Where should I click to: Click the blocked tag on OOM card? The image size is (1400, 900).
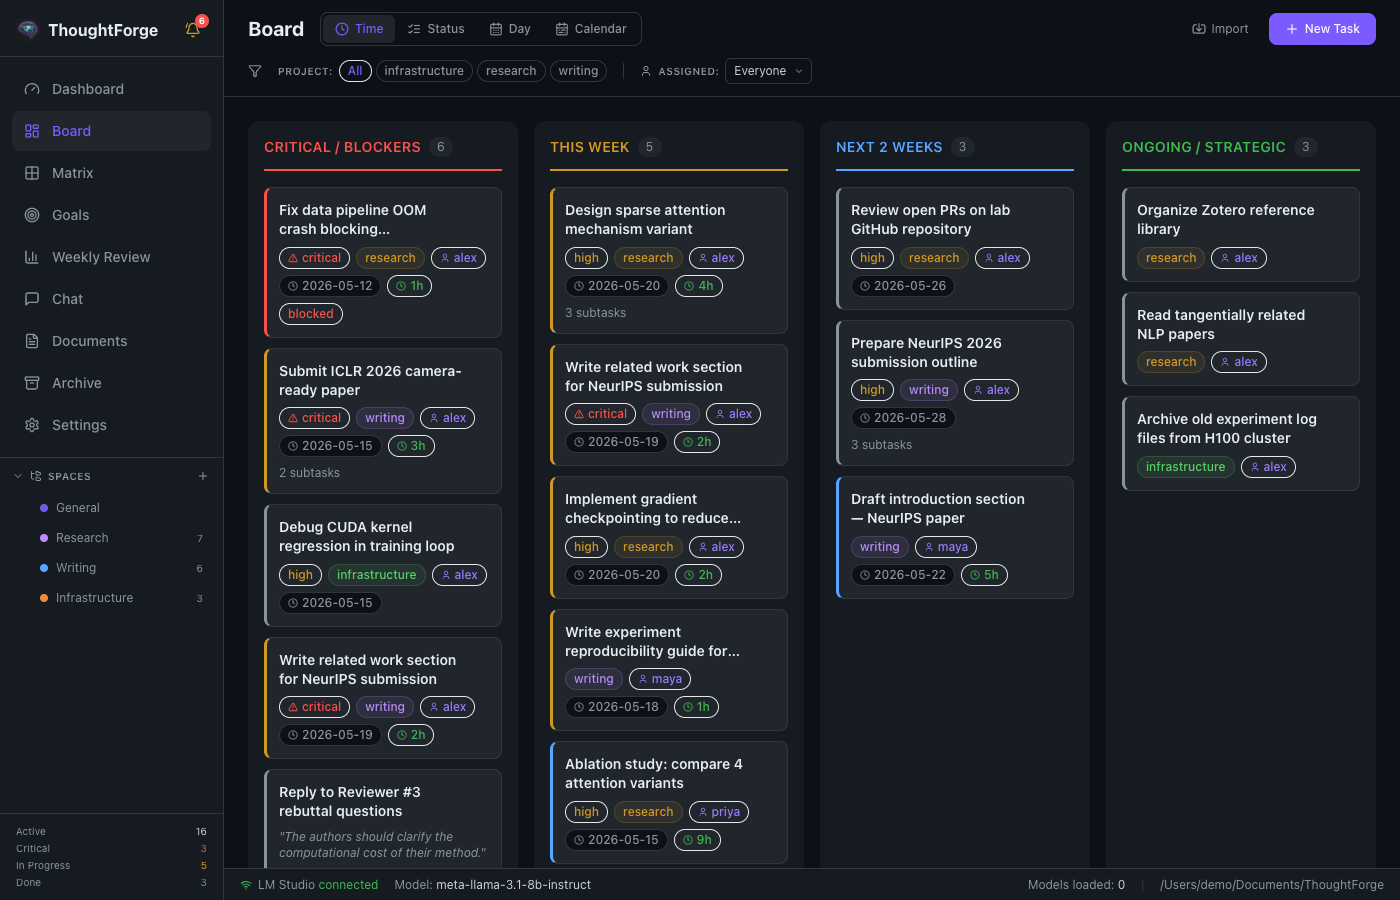pos(311,314)
